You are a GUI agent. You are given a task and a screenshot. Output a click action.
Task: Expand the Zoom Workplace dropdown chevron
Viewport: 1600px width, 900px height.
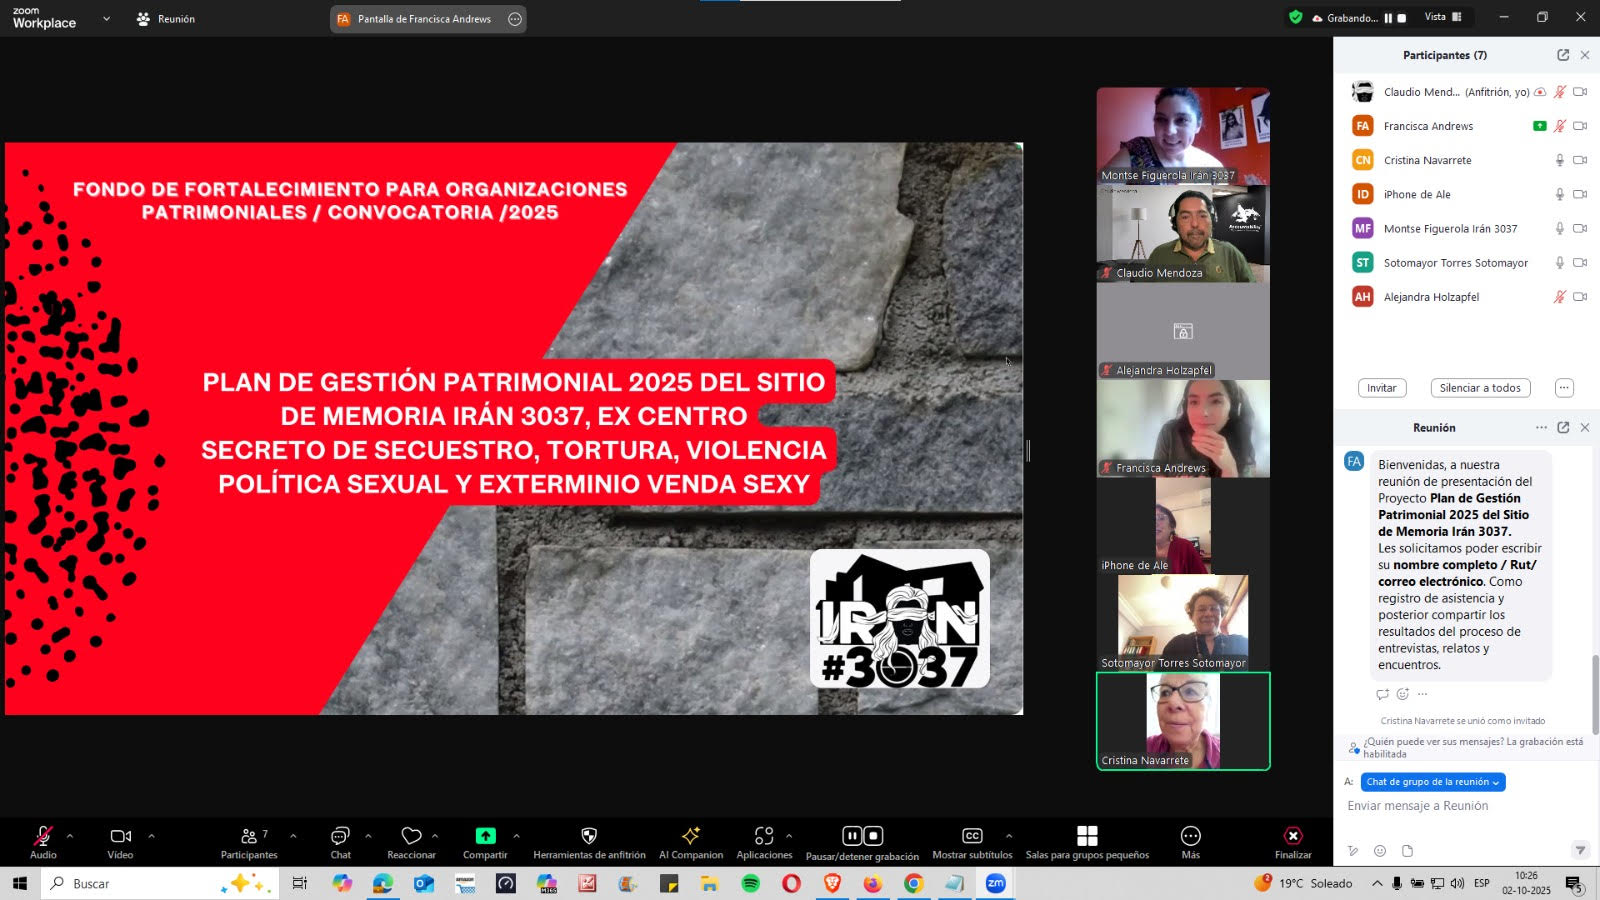106,19
